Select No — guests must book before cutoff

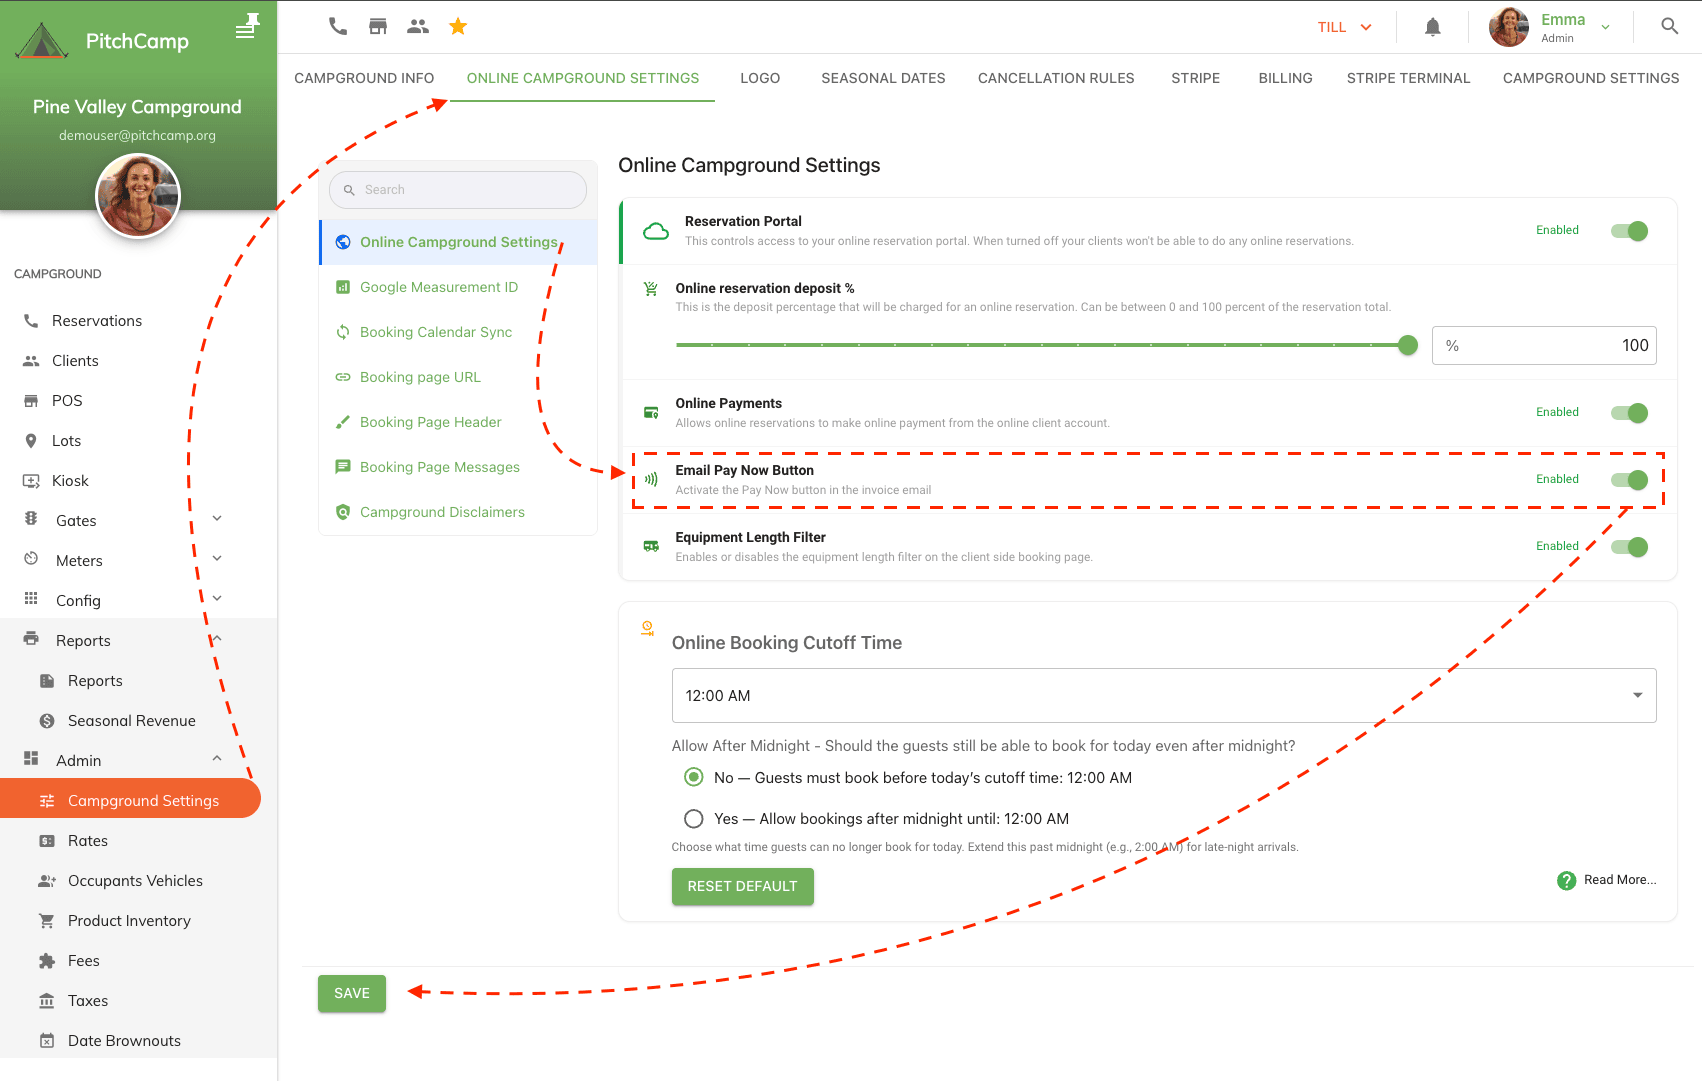[693, 777]
